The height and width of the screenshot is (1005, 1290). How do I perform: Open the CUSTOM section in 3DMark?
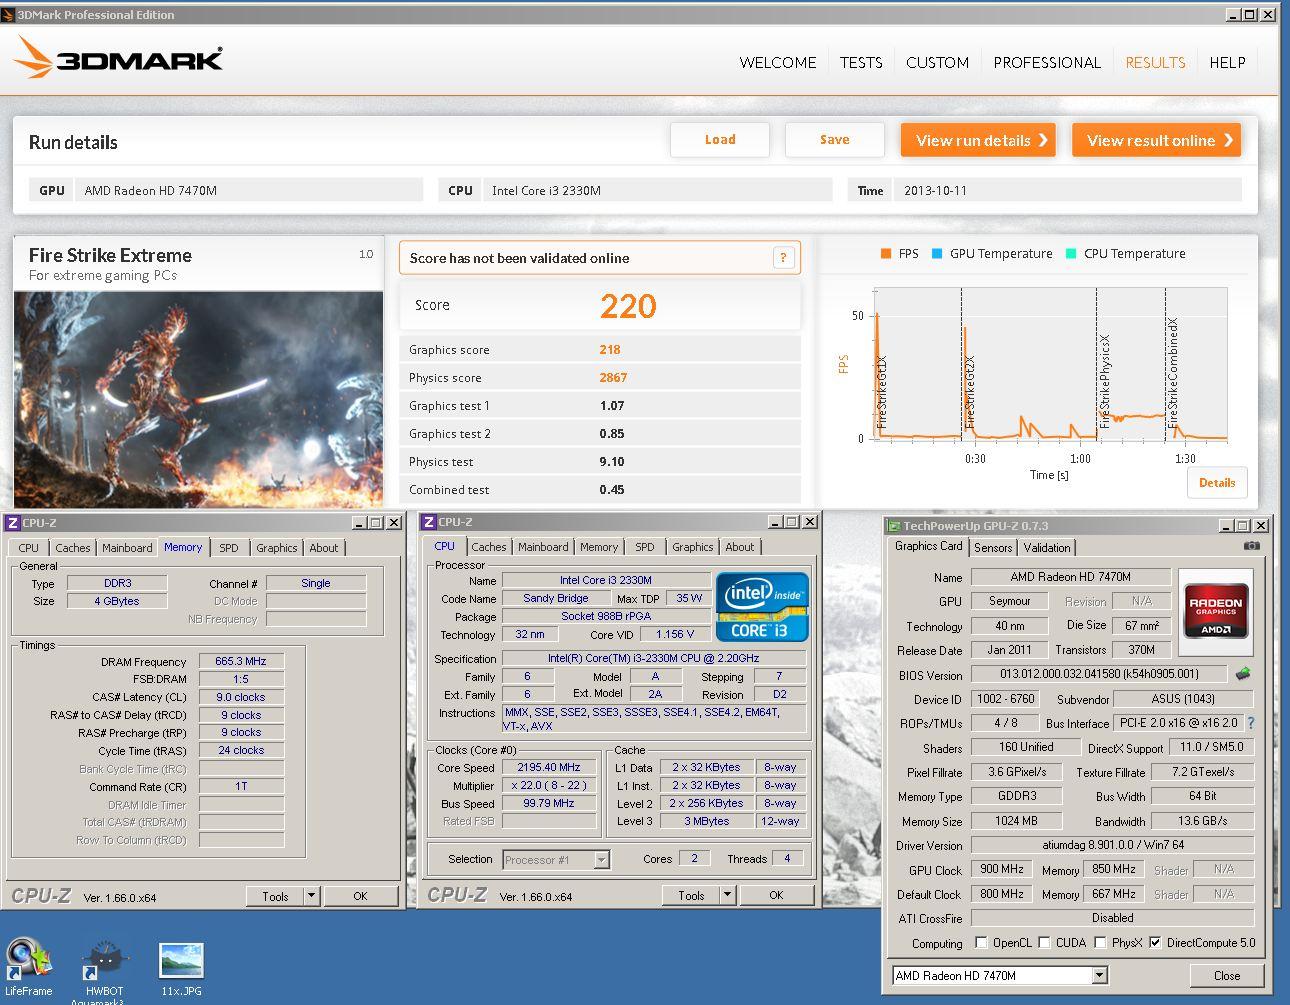coord(937,62)
